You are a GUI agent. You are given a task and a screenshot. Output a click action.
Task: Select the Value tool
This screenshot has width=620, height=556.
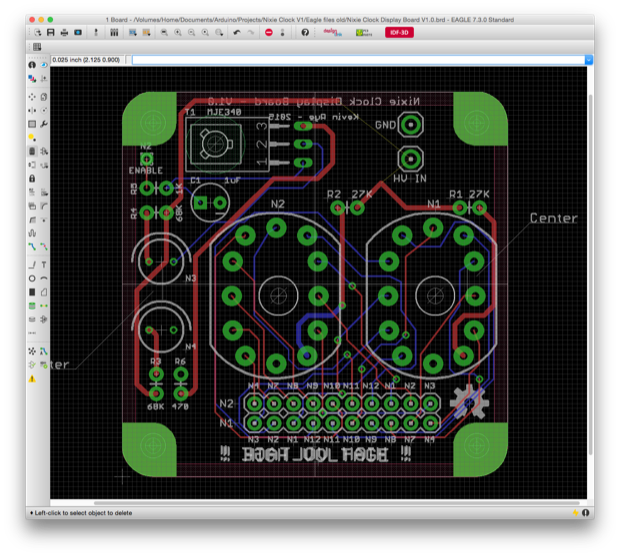tap(44, 192)
